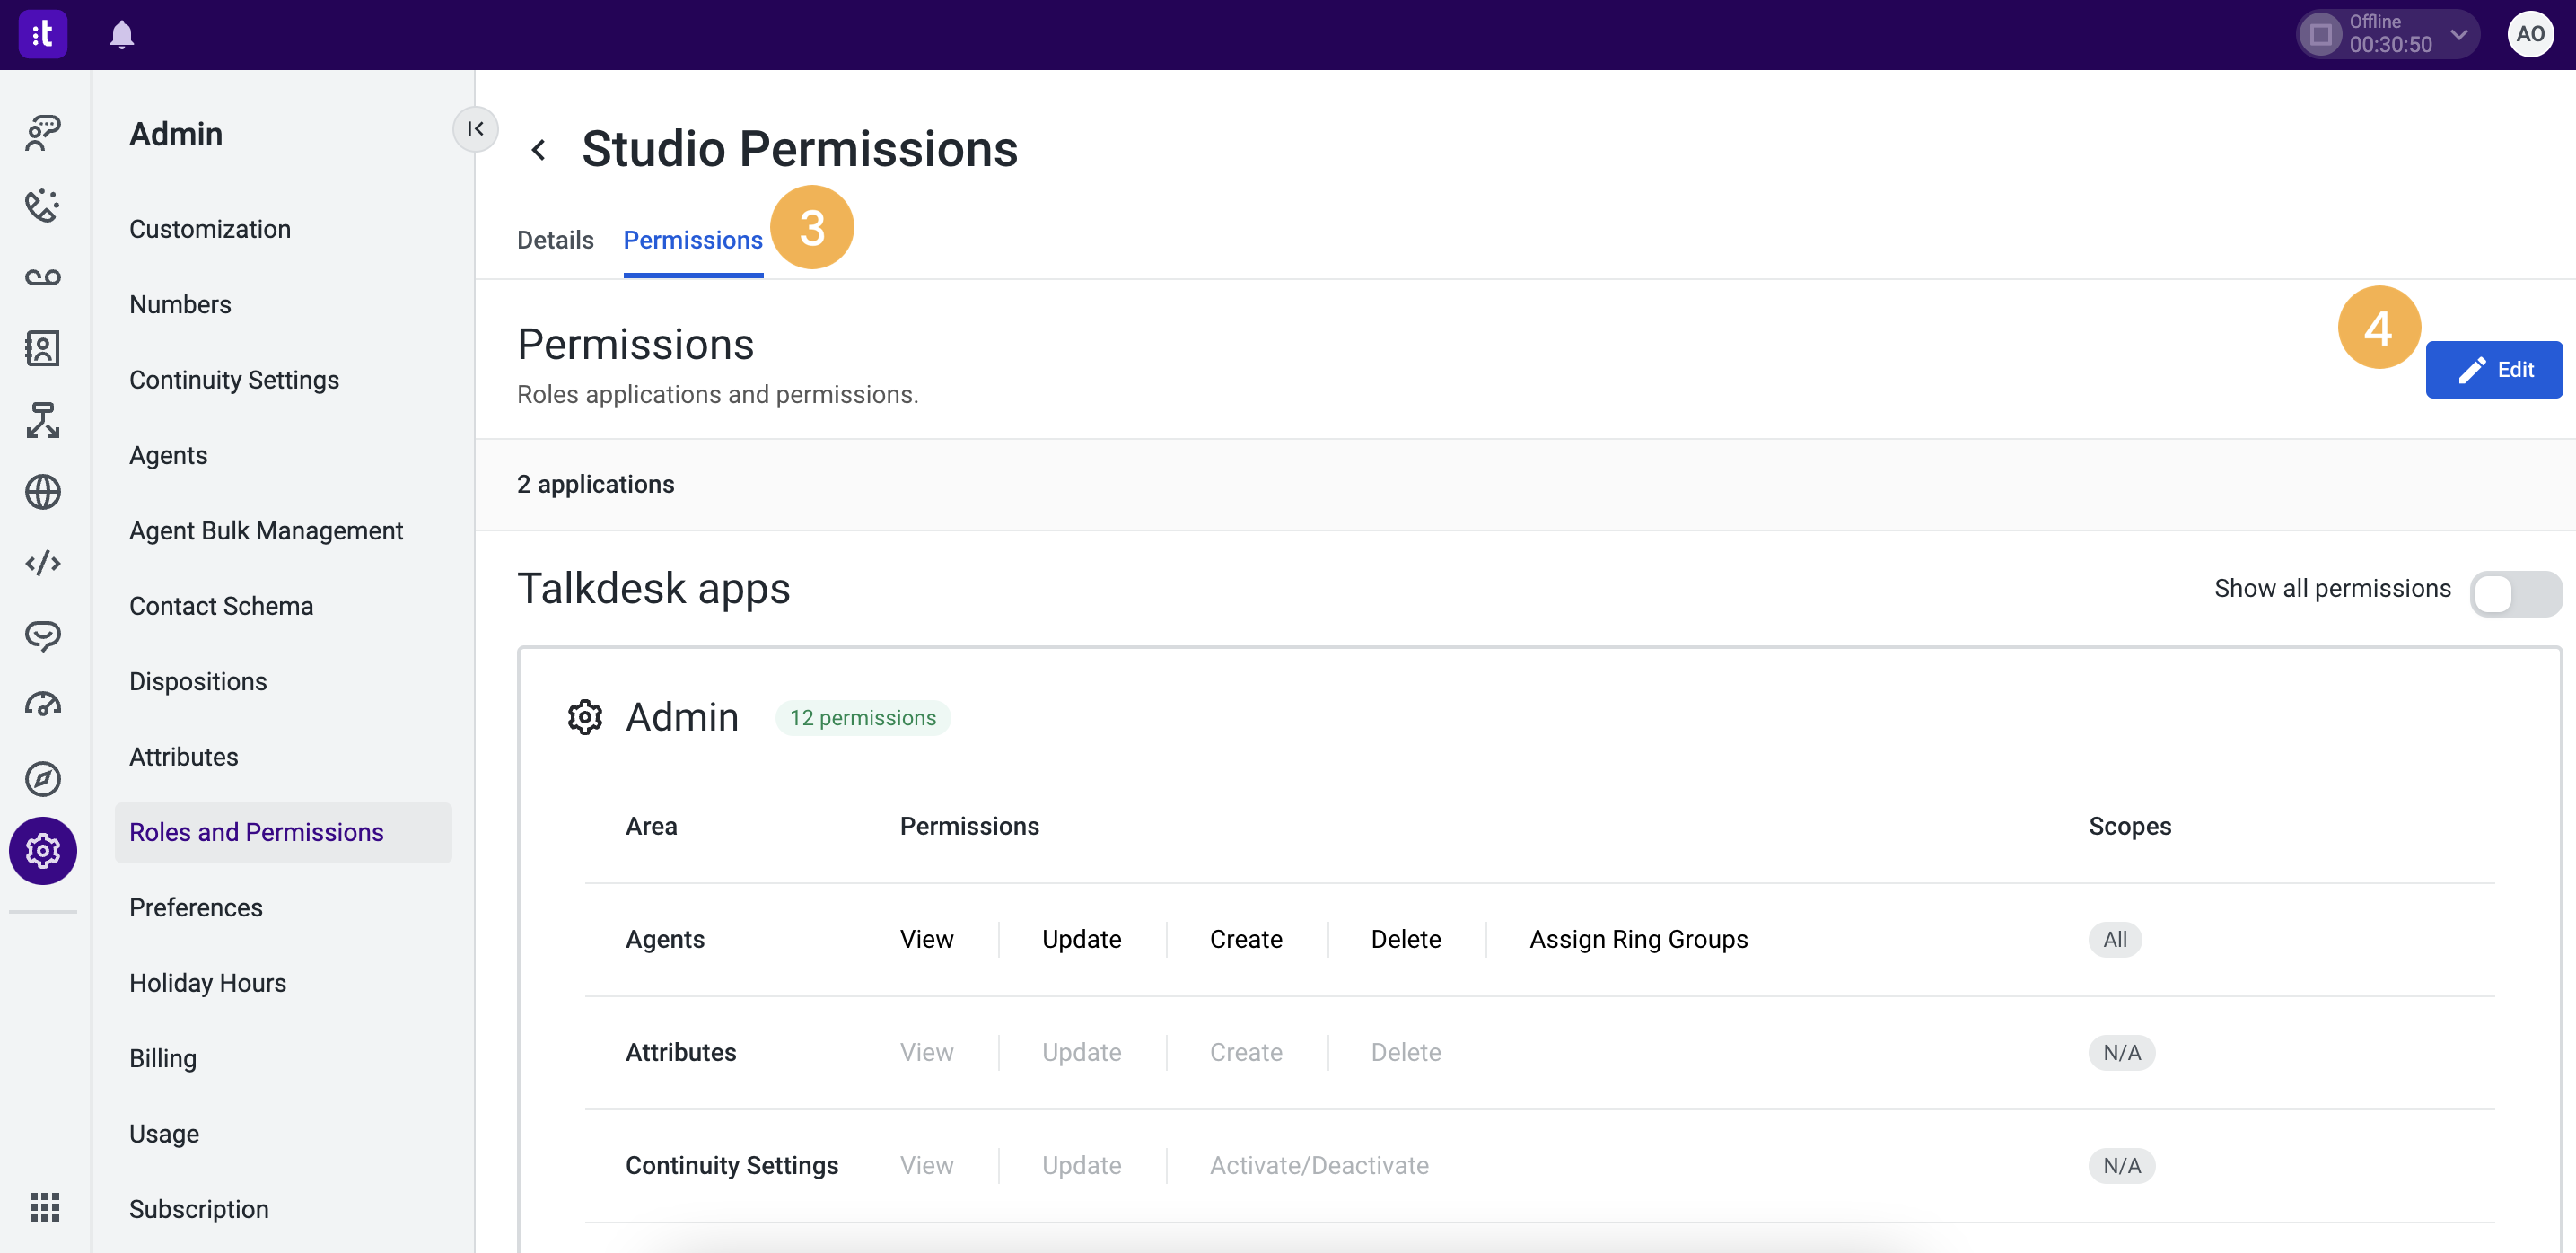Toggle Show all permissions switch

(x=2514, y=594)
